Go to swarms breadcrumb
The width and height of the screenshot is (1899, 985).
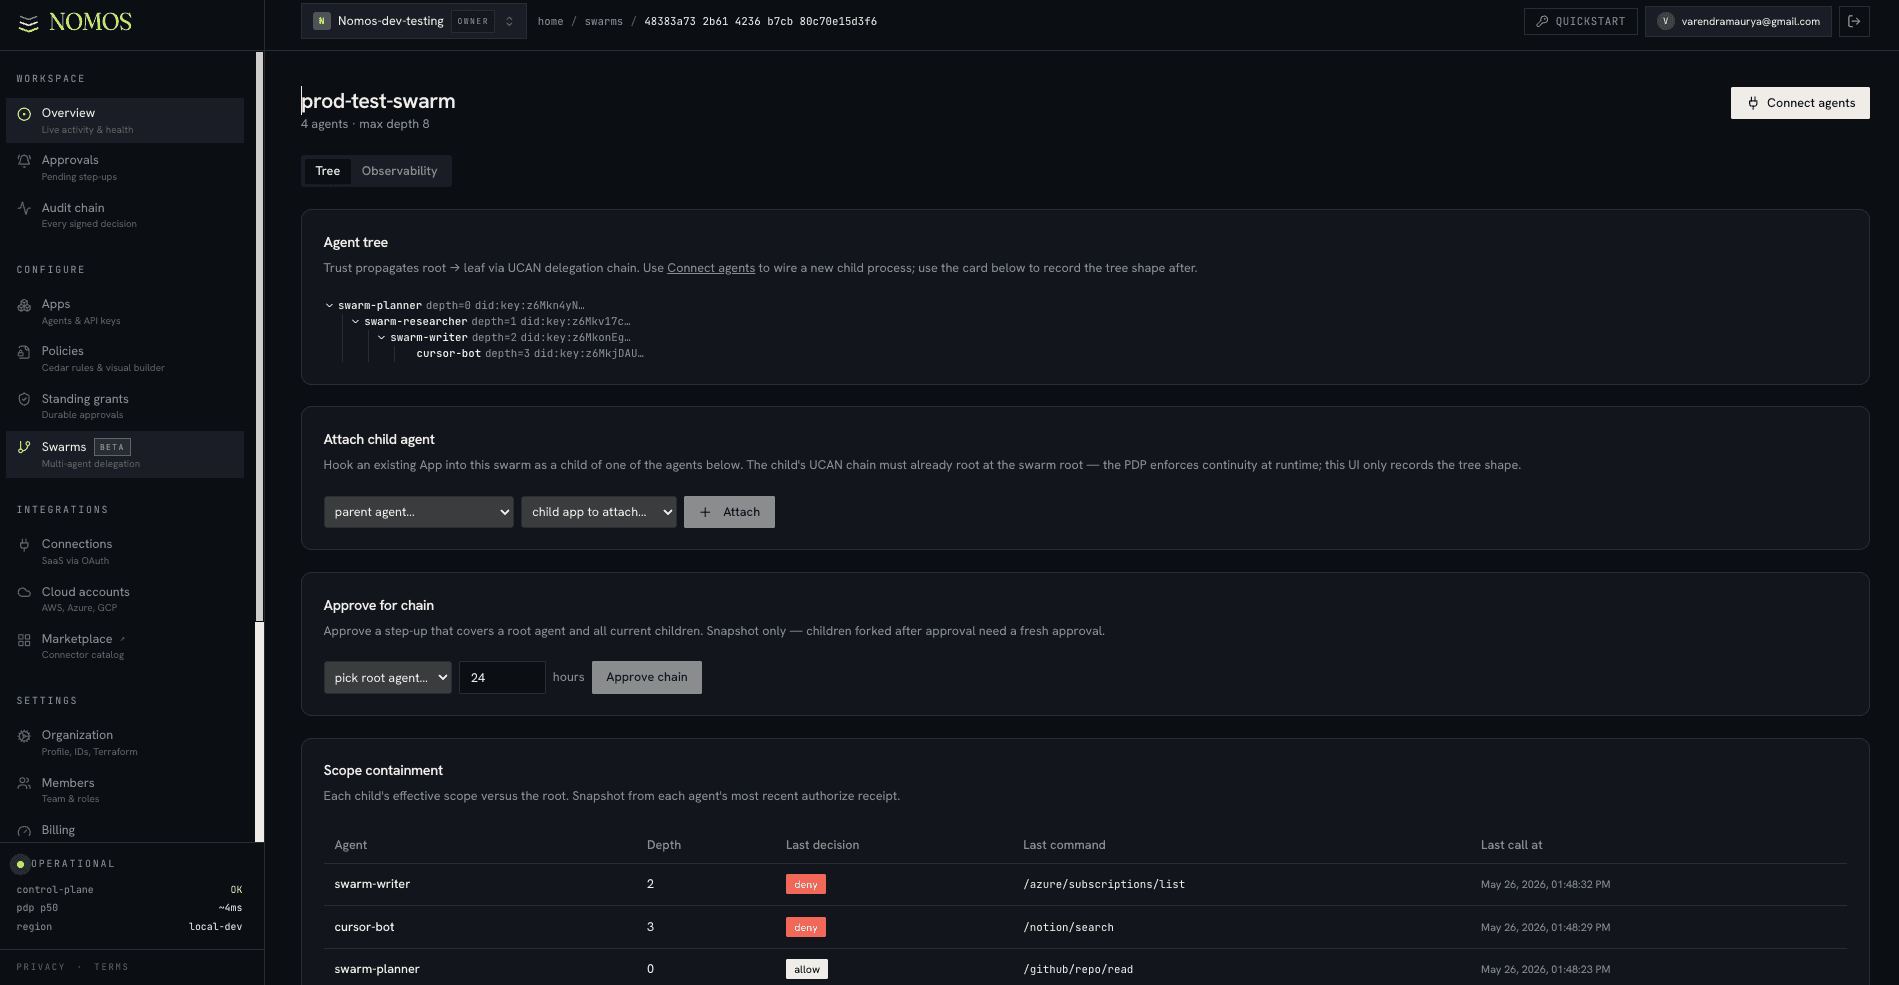604,21
